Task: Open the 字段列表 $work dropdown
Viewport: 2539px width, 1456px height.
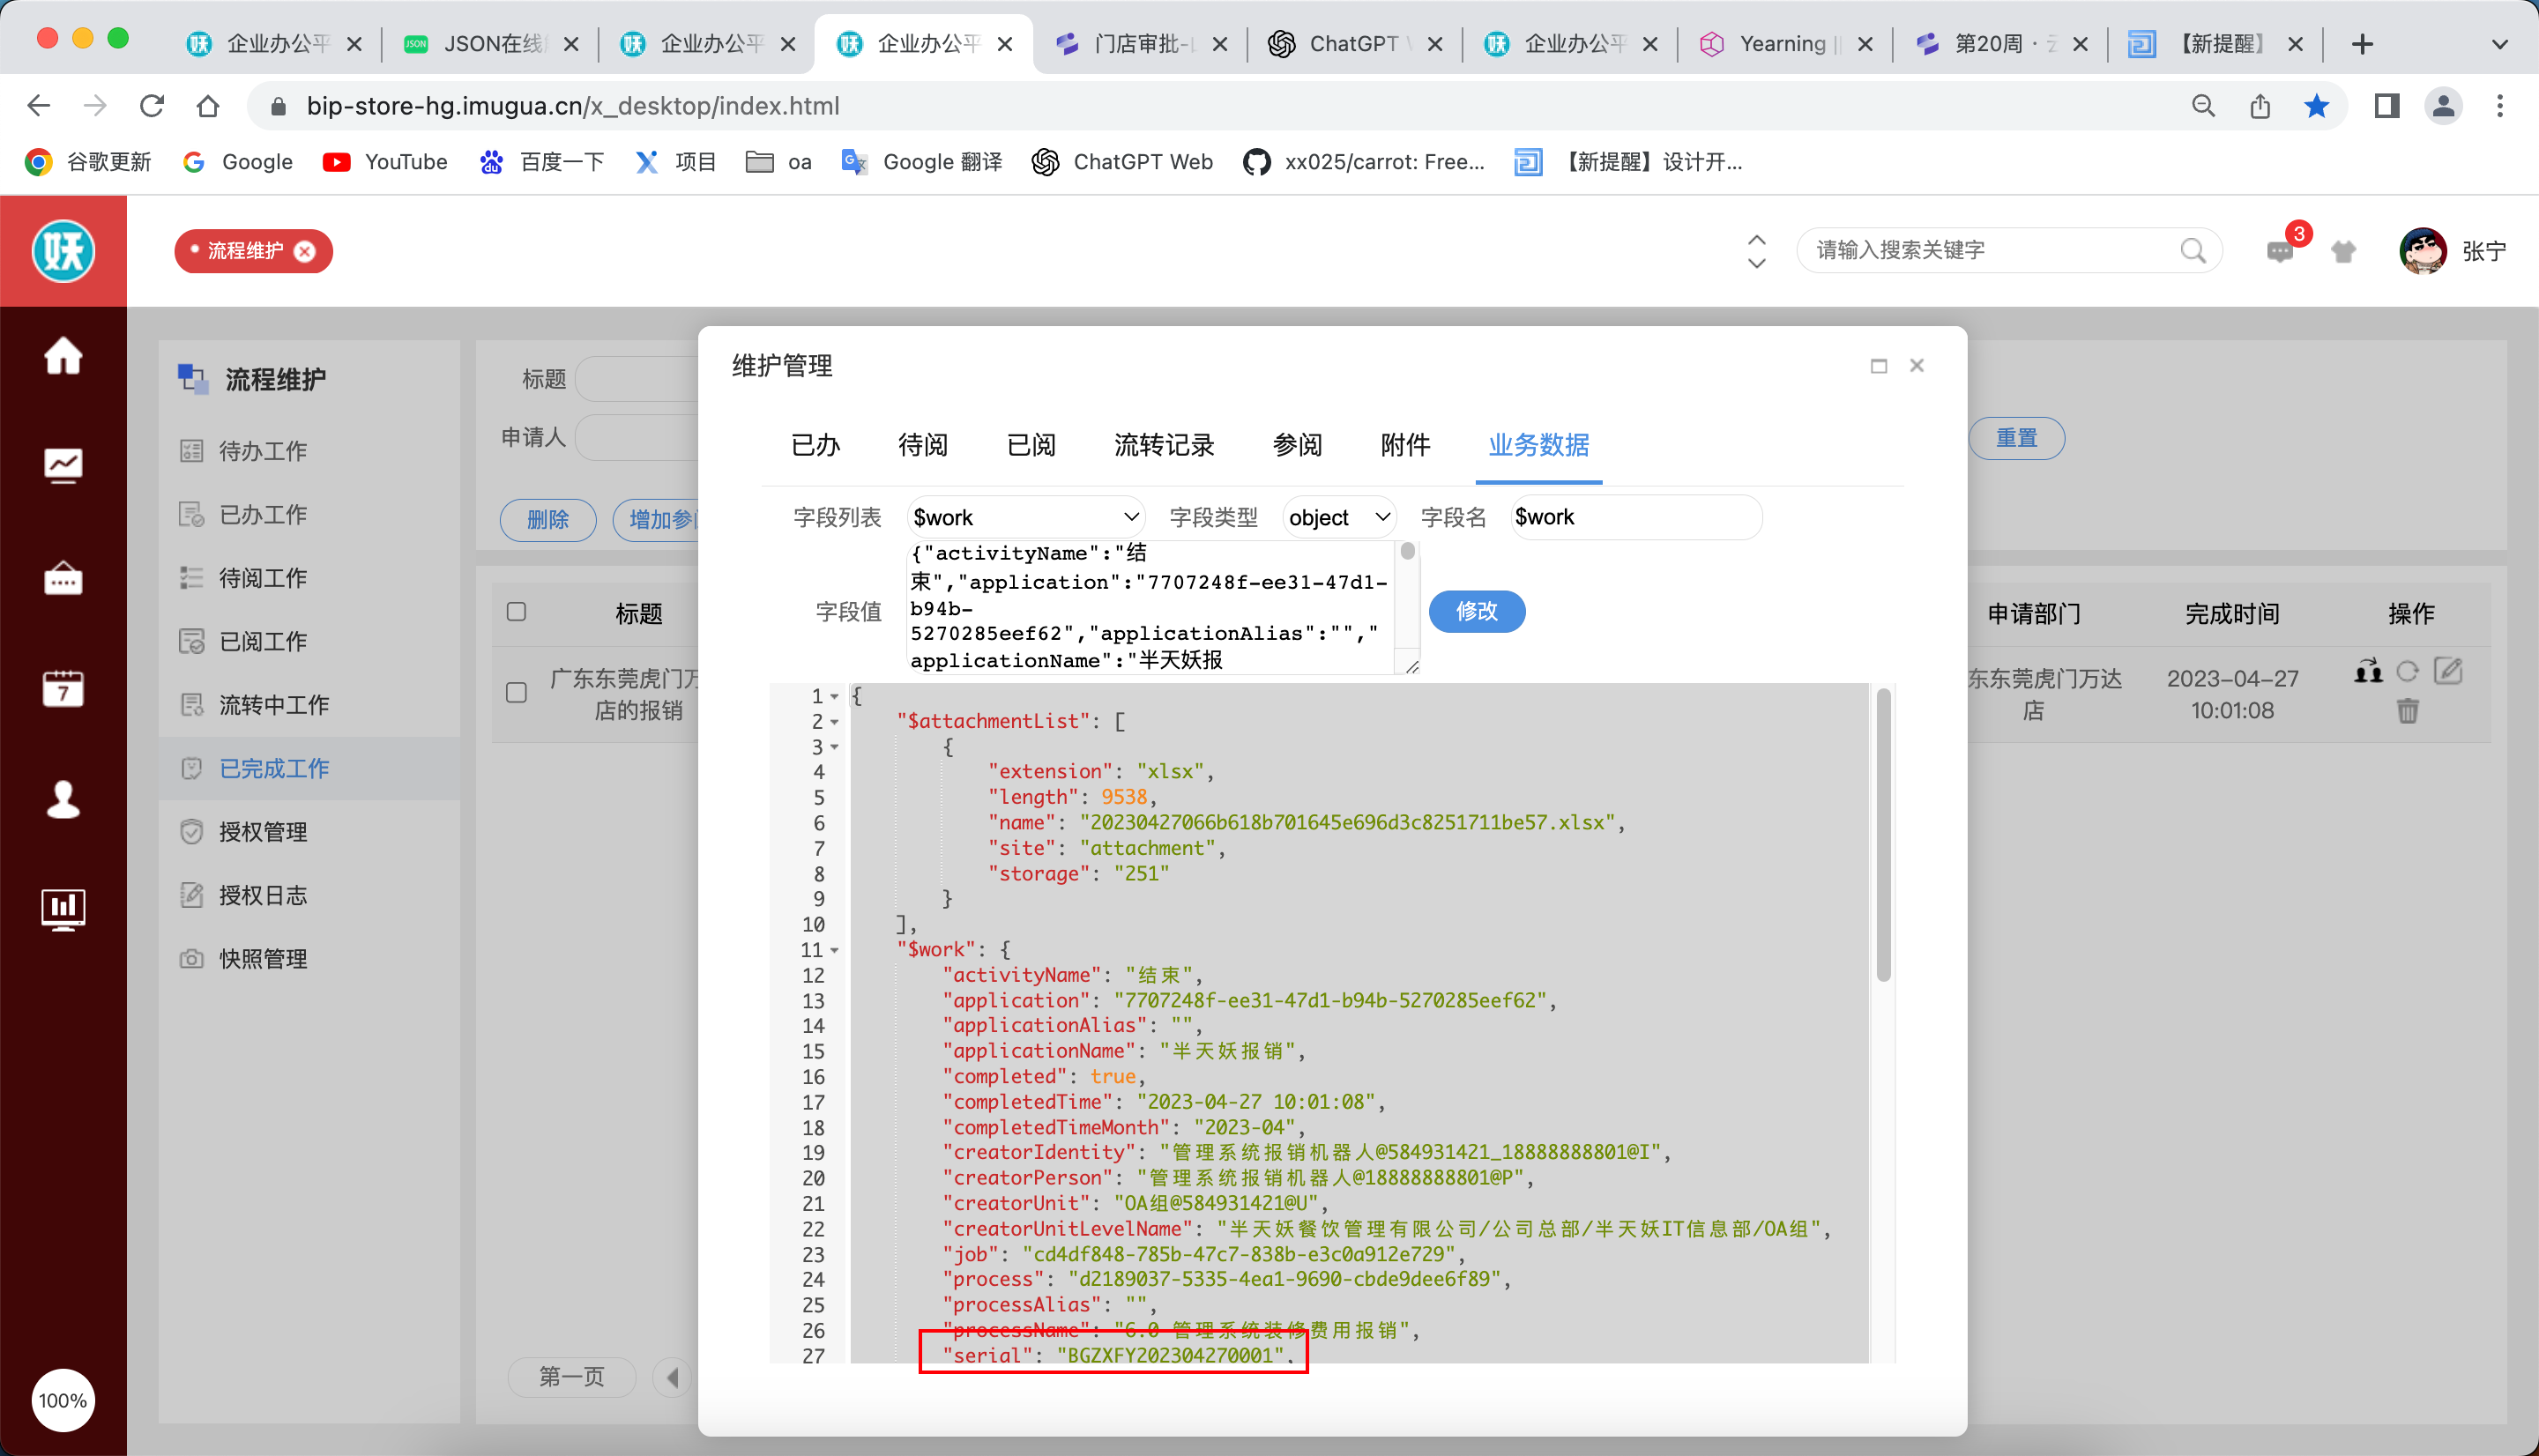Action: pyautogui.click(x=1025, y=517)
